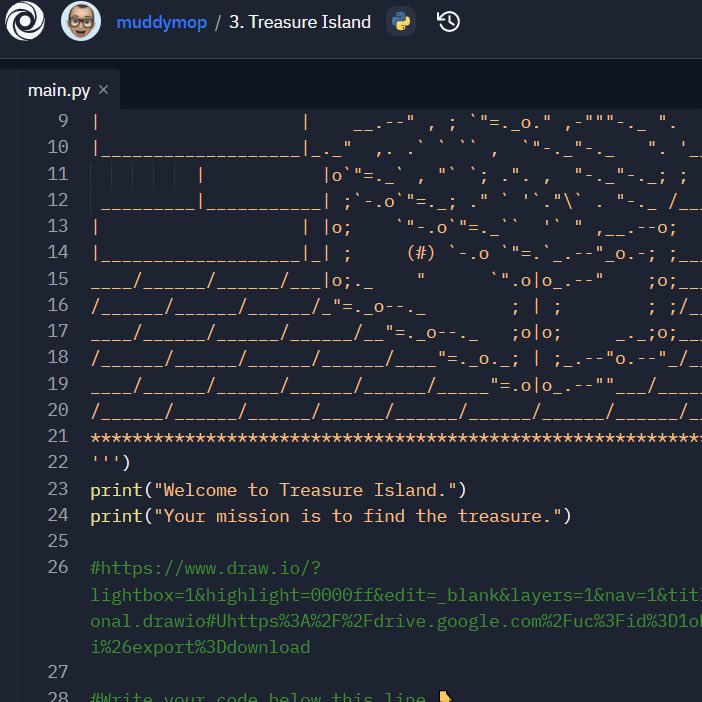Open muddymop's profile avatar

tap(81, 21)
